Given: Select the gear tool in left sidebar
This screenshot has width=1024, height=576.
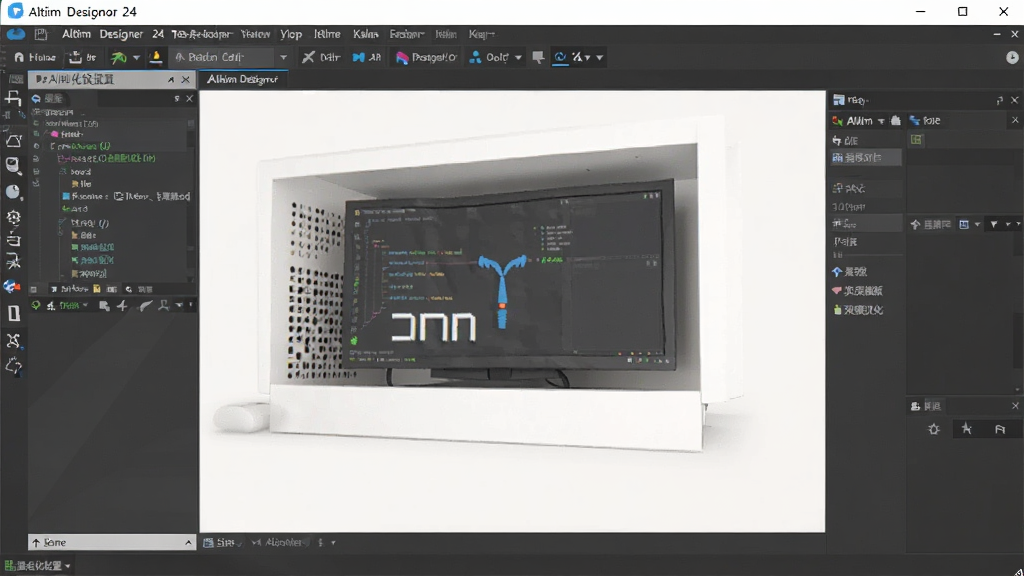Looking at the screenshot, I should pos(13,217).
